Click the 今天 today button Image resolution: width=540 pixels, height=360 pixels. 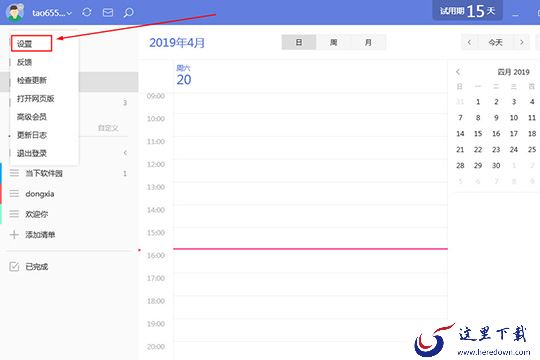[495, 42]
